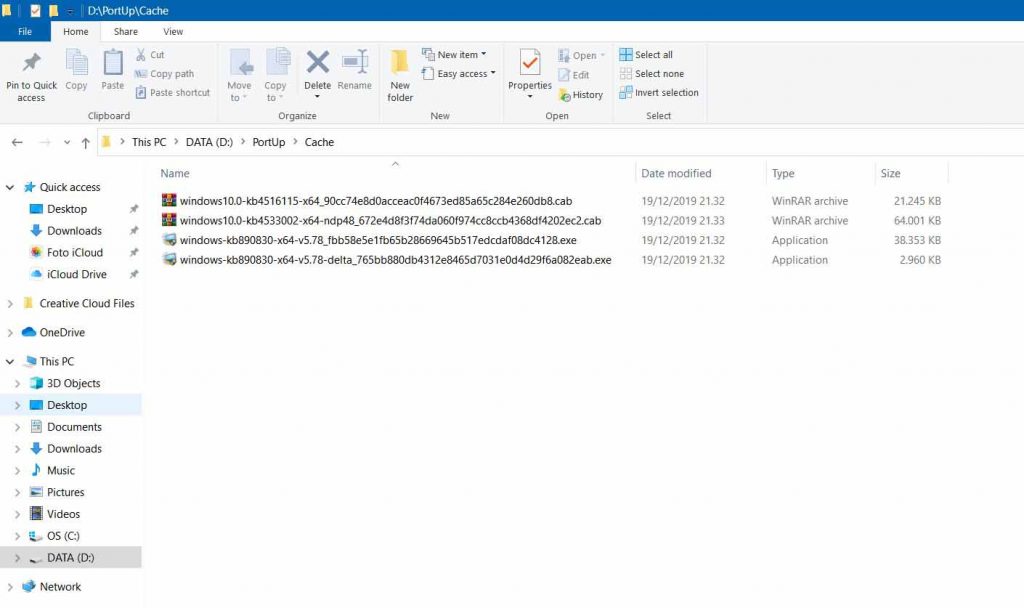Image resolution: width=1024 pixels, height=608 pixels.
Task: Click the Rename icon in the ribbon
Action: pyautogui.click(x=355, y=73)
